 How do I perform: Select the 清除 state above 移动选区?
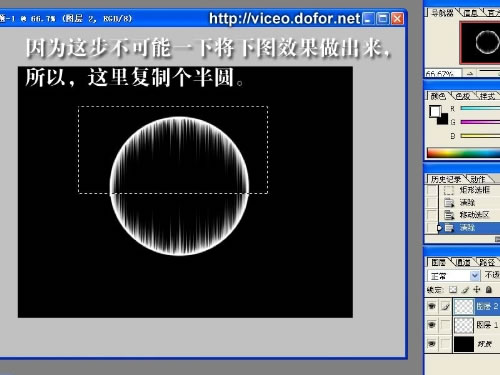click(x=467, y=202)
